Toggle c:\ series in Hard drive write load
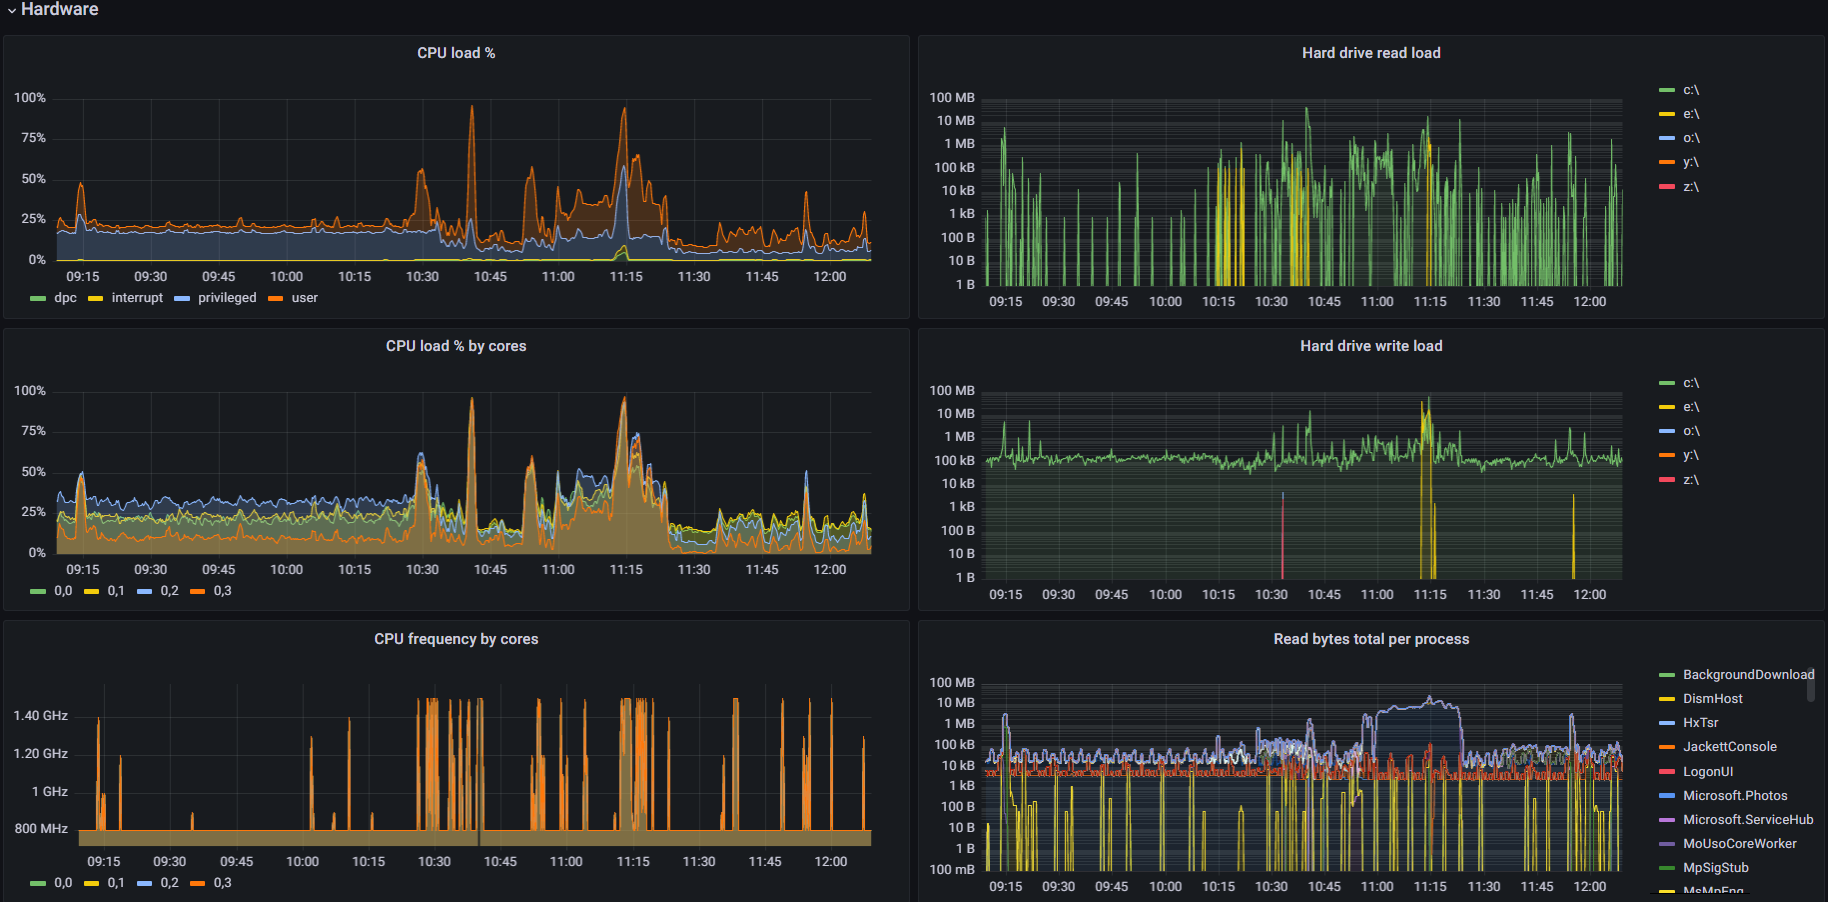The height and width of the screenshot is (902, 1828). point(1691,383)
